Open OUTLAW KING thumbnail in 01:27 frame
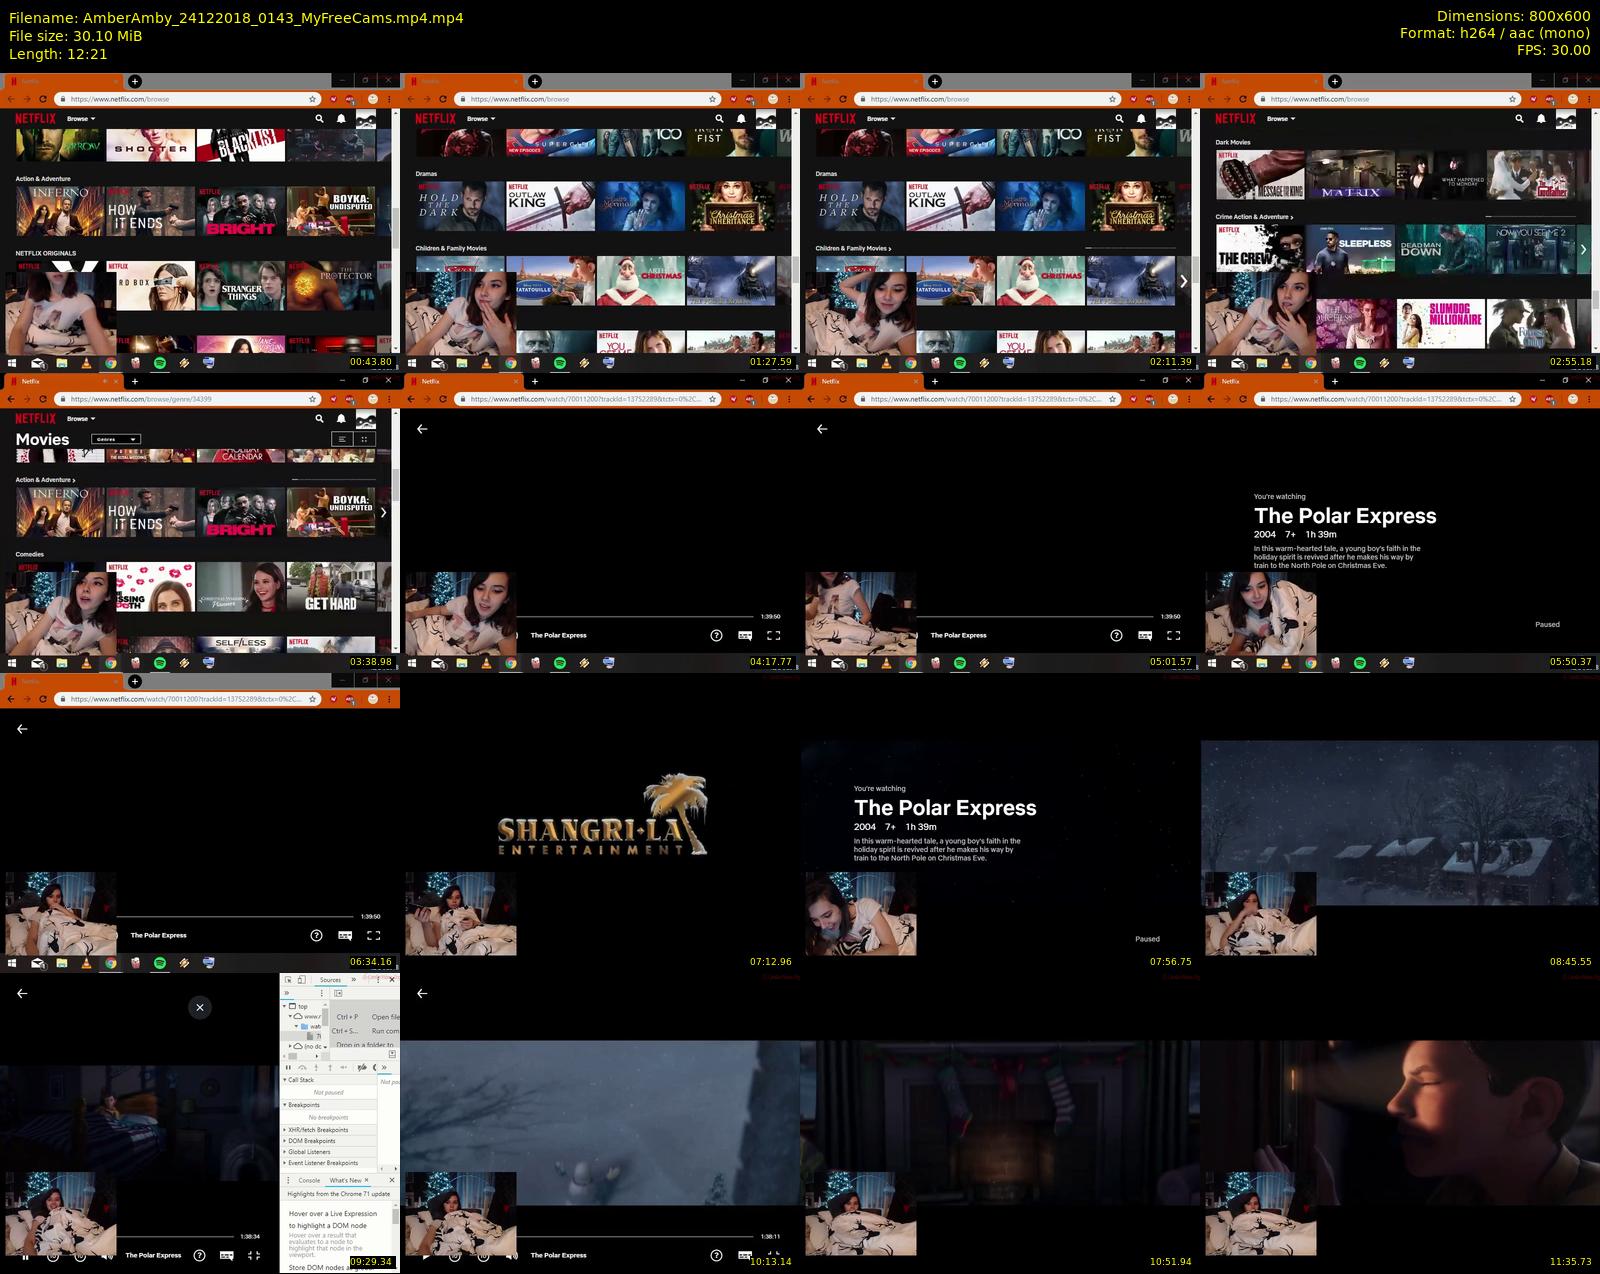The height and width of the screenshot is (1274, 1600). [x=550, y=206]
